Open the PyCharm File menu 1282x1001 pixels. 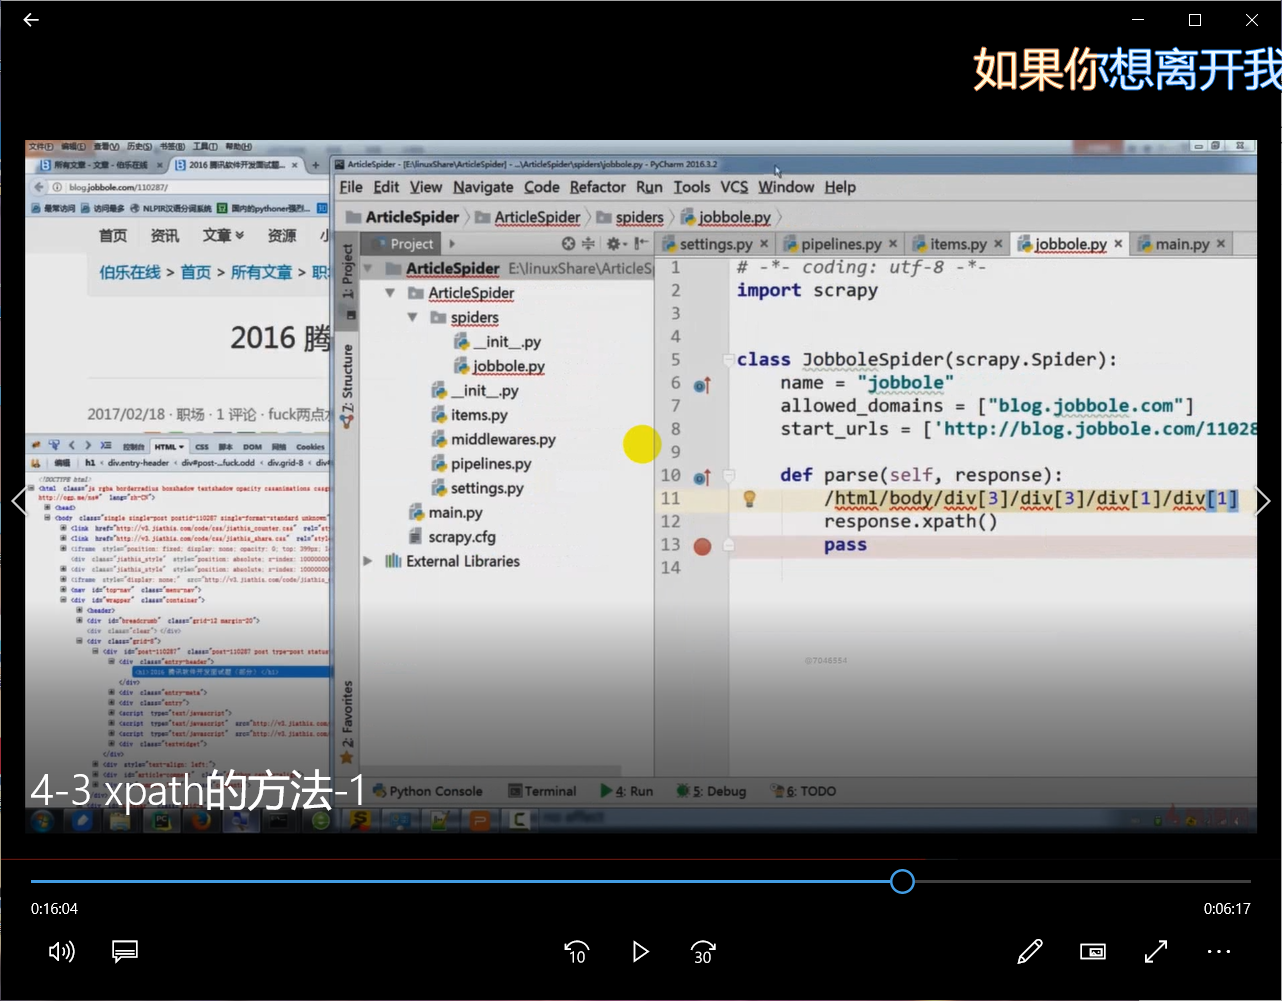(351, 187)
